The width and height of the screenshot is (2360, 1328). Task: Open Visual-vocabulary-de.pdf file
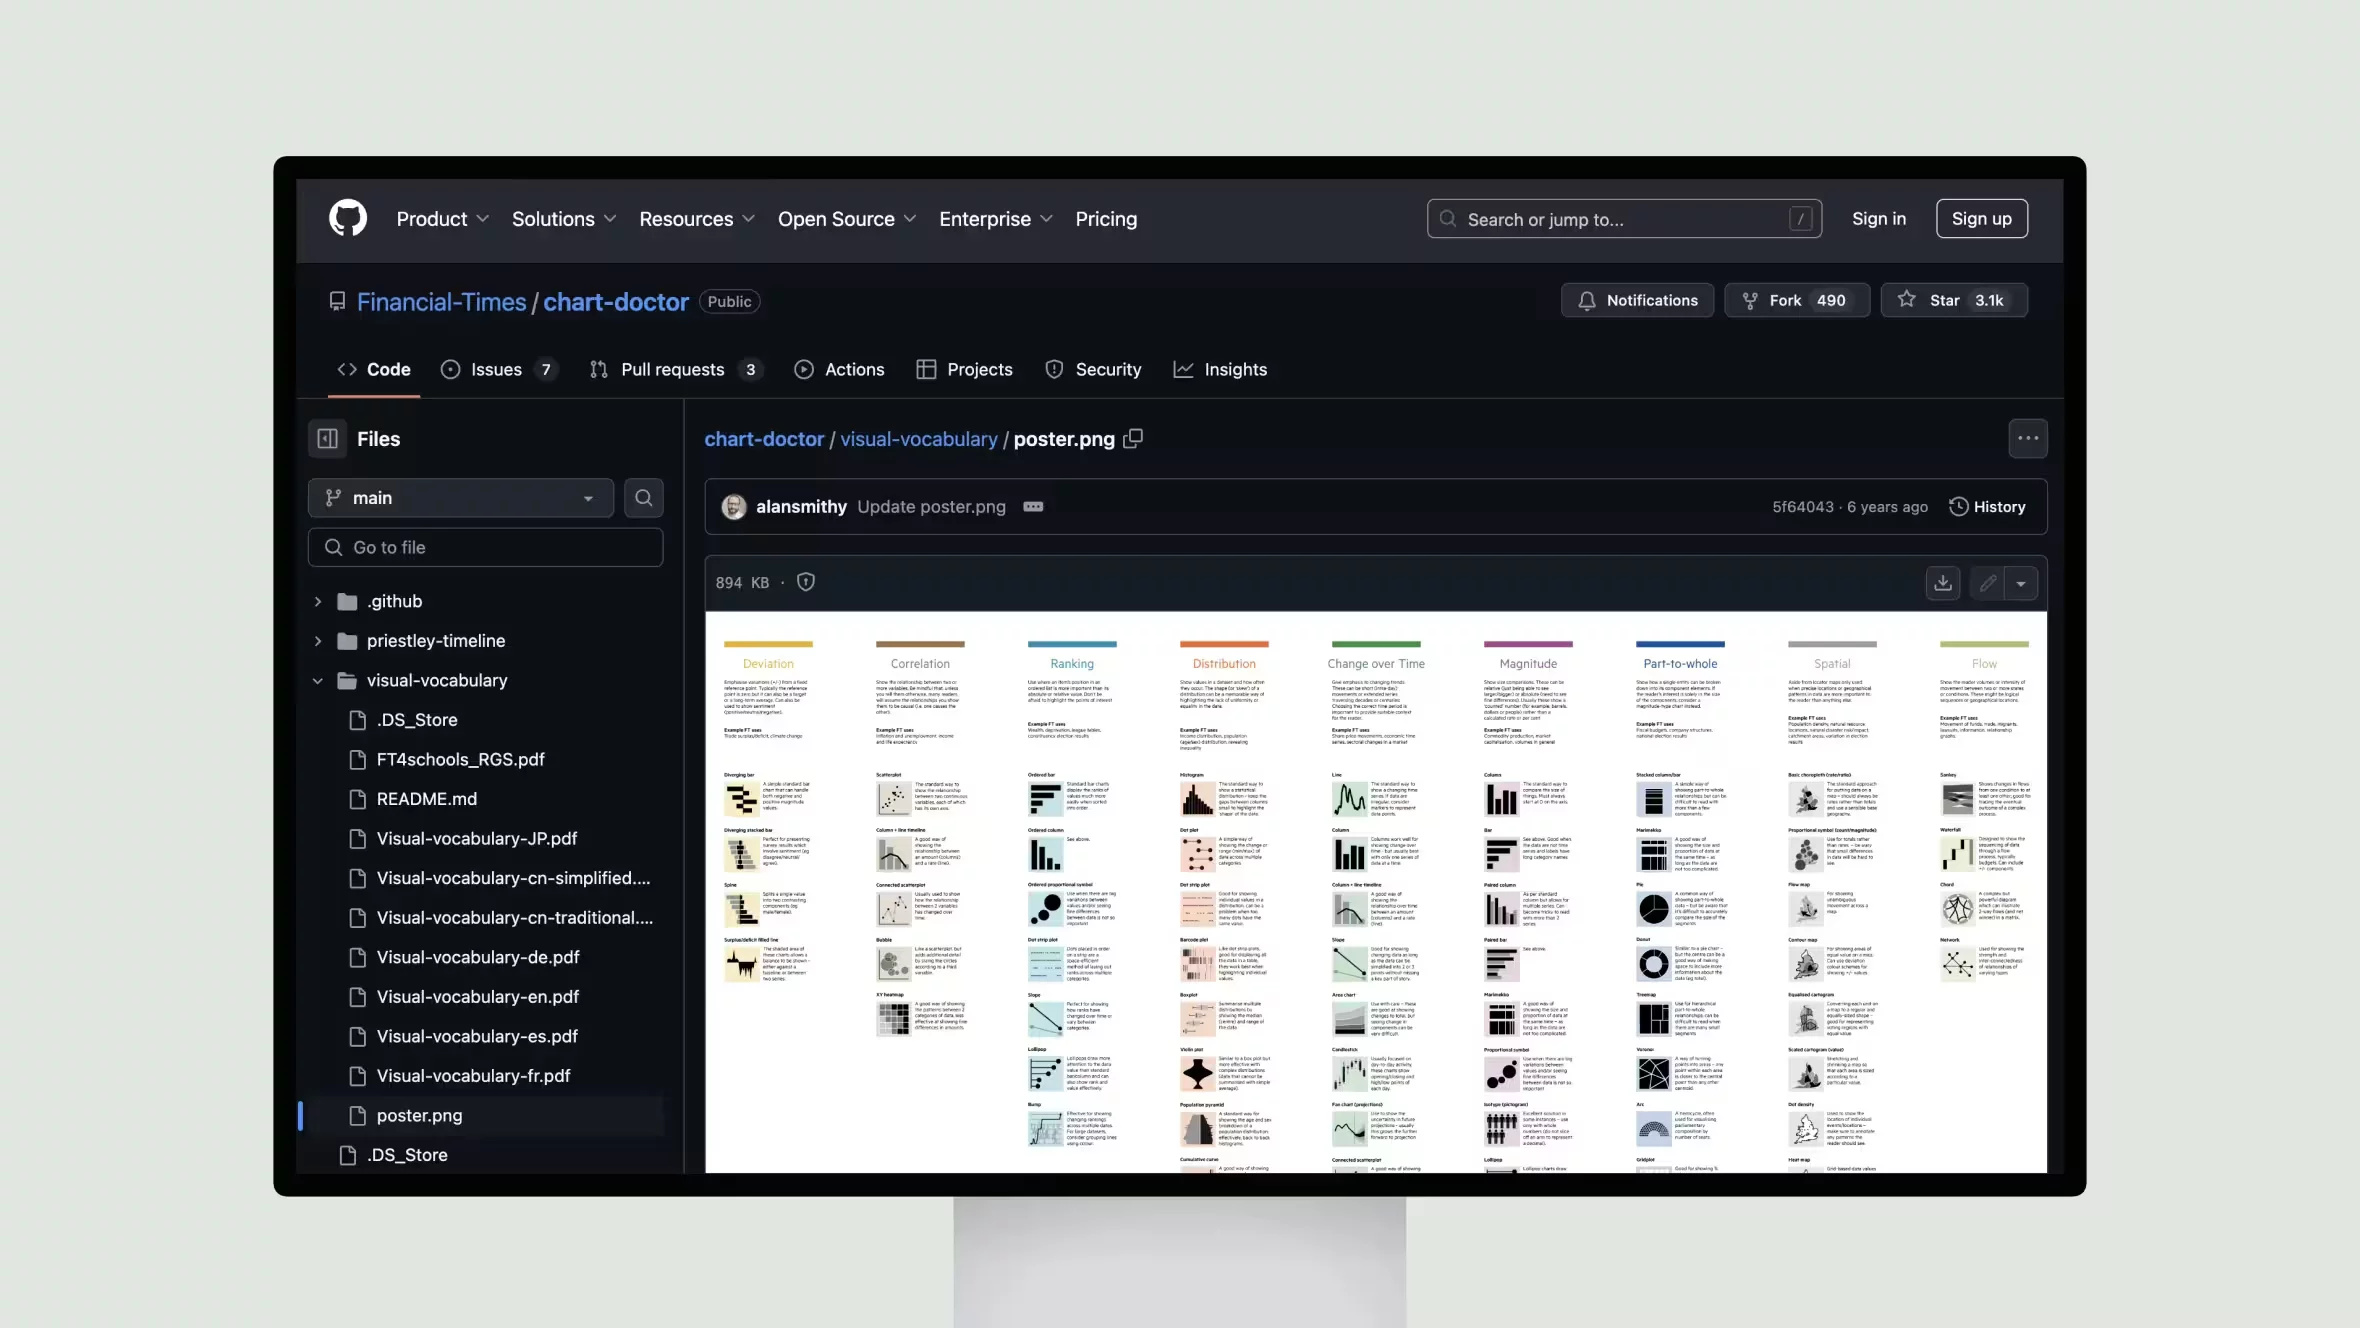click(x=478, y=958)
